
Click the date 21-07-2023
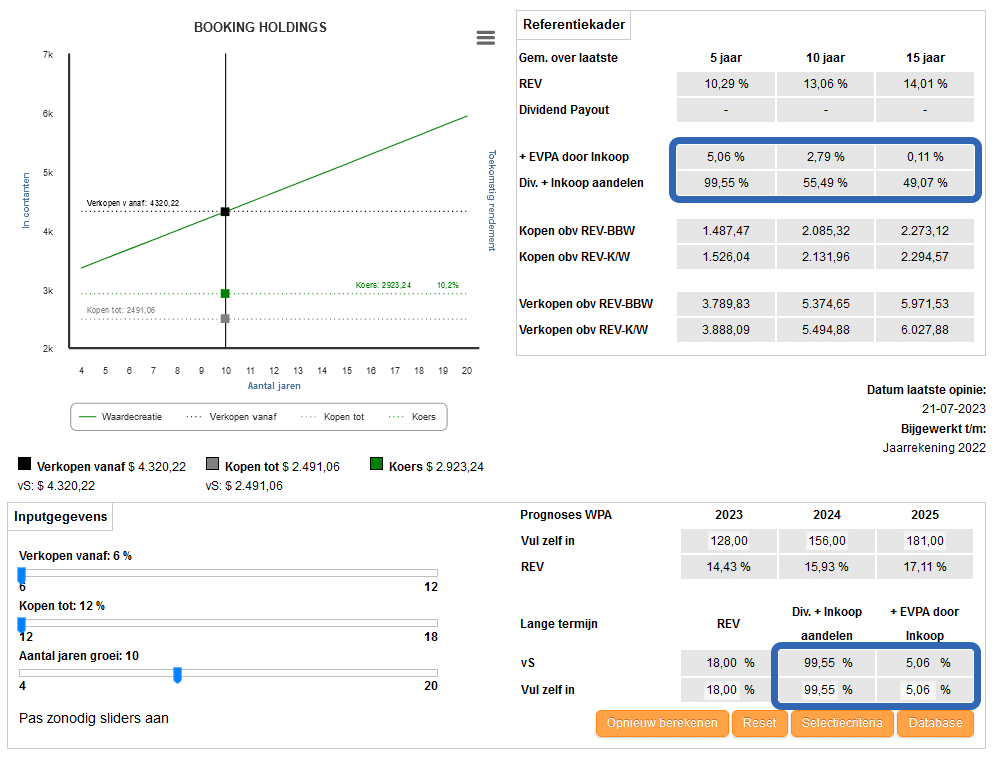coord(953,409)
